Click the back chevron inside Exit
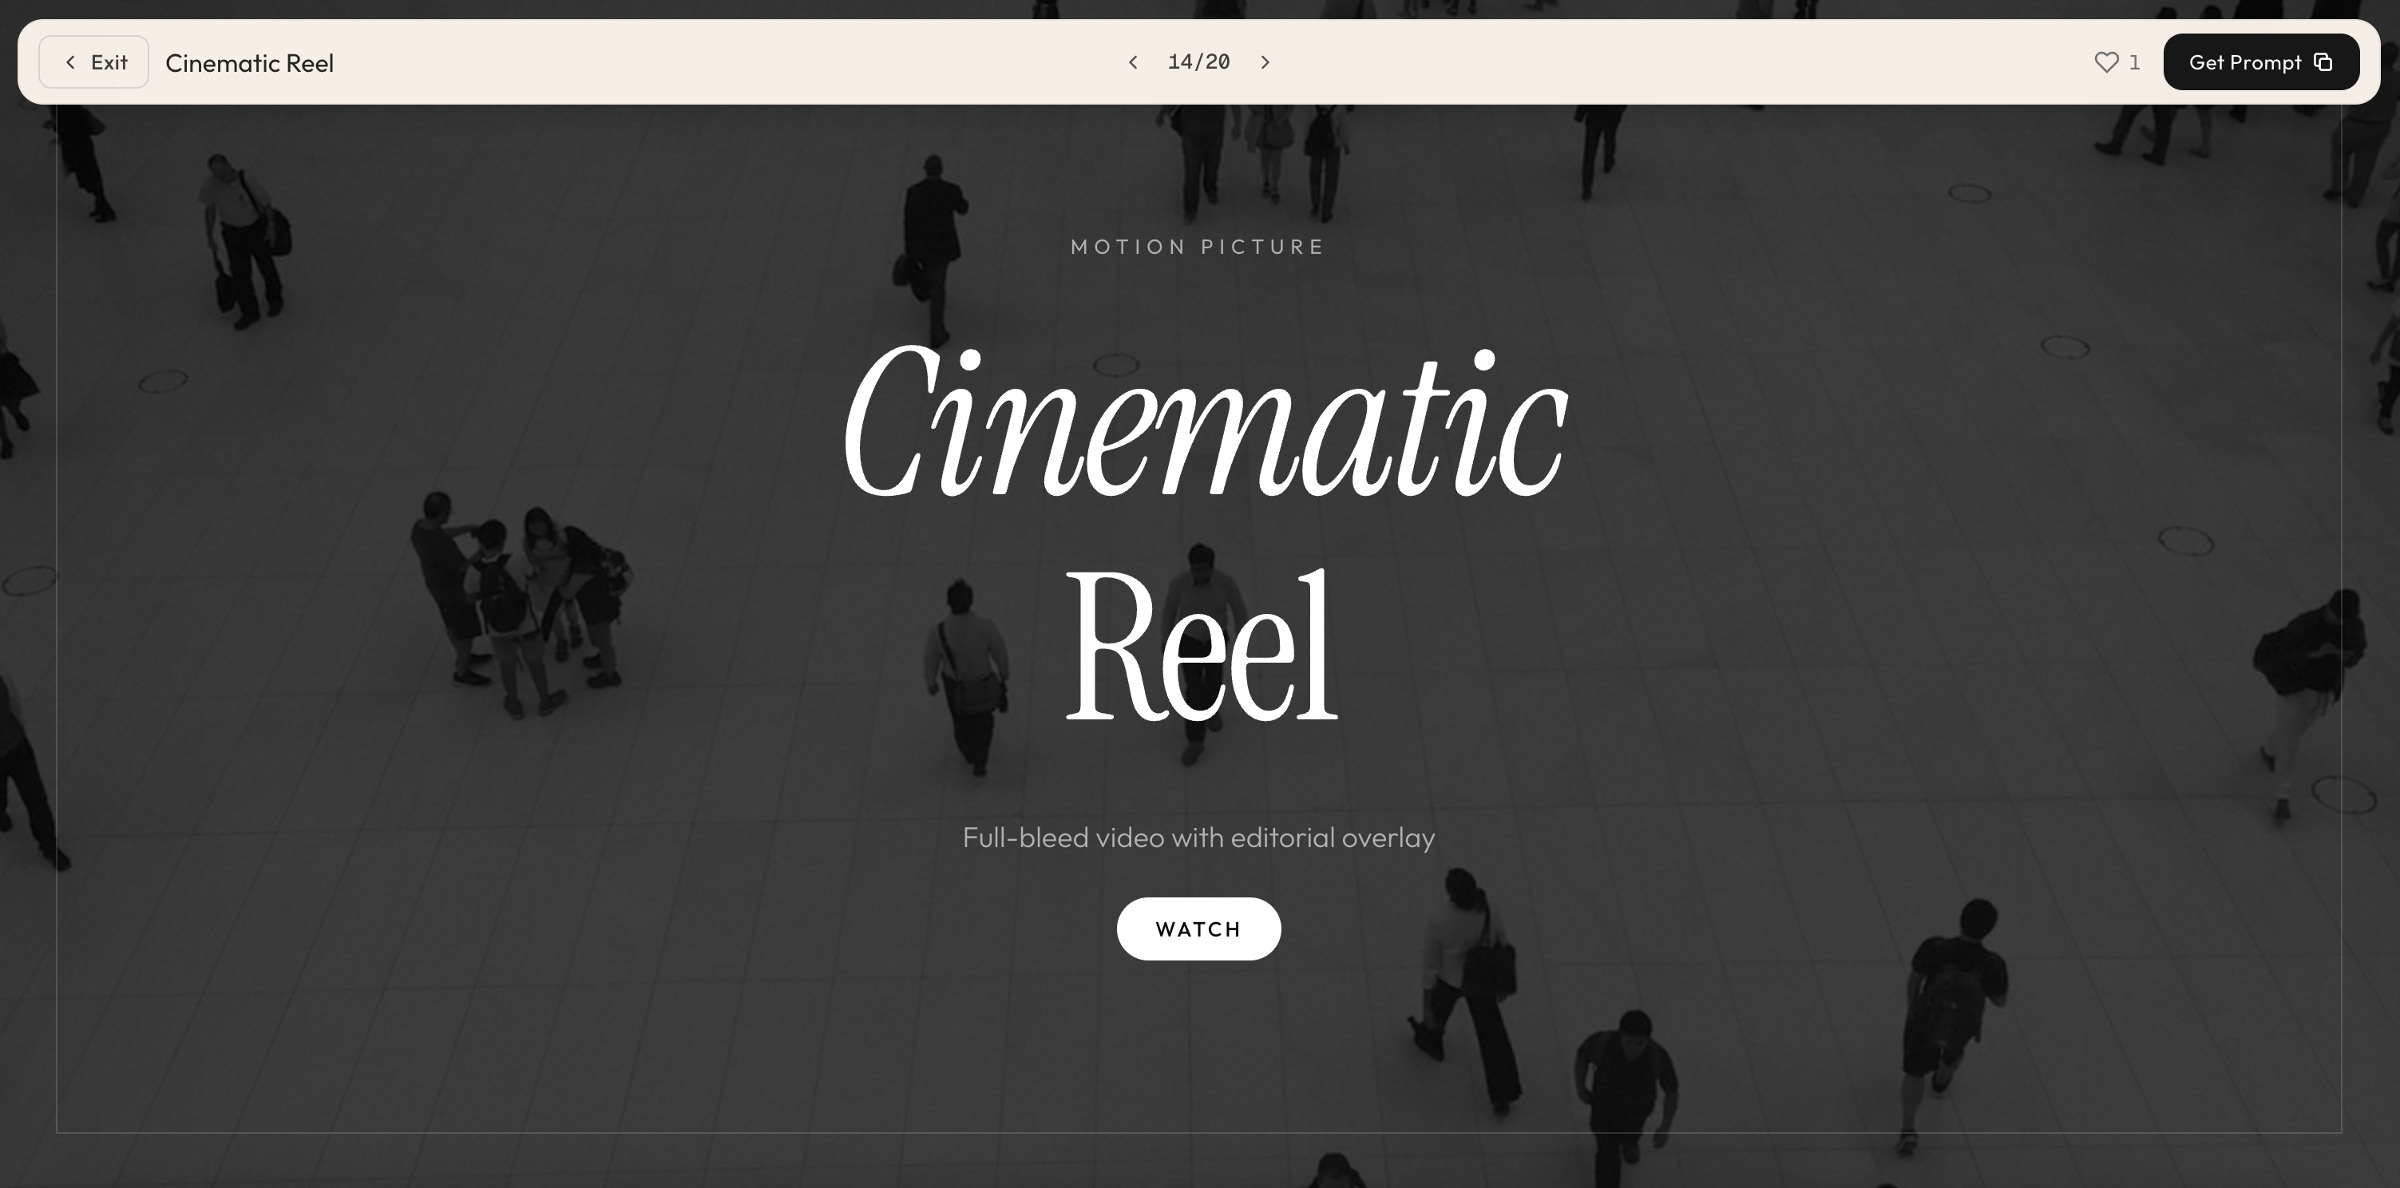 [x=70, y=62]
